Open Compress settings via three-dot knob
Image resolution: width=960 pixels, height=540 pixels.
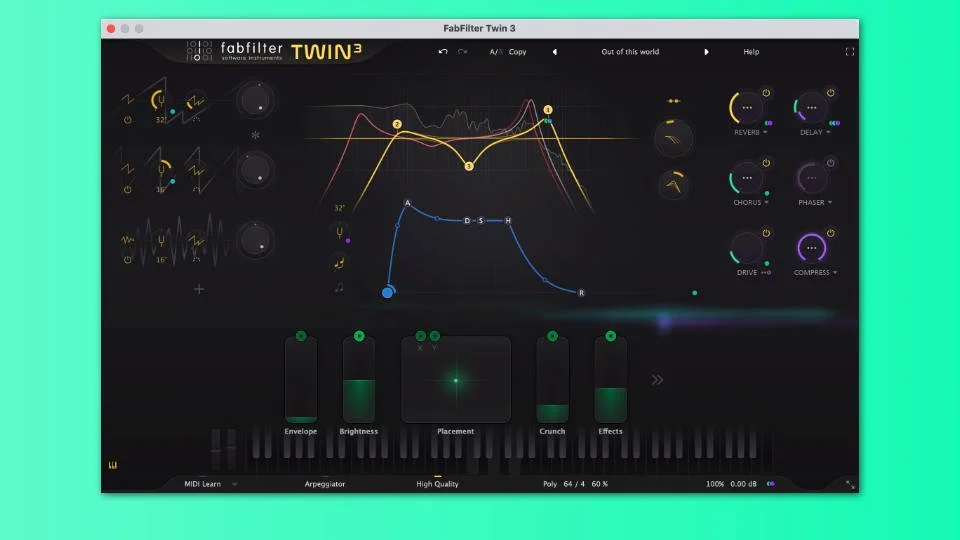point(812,248)
